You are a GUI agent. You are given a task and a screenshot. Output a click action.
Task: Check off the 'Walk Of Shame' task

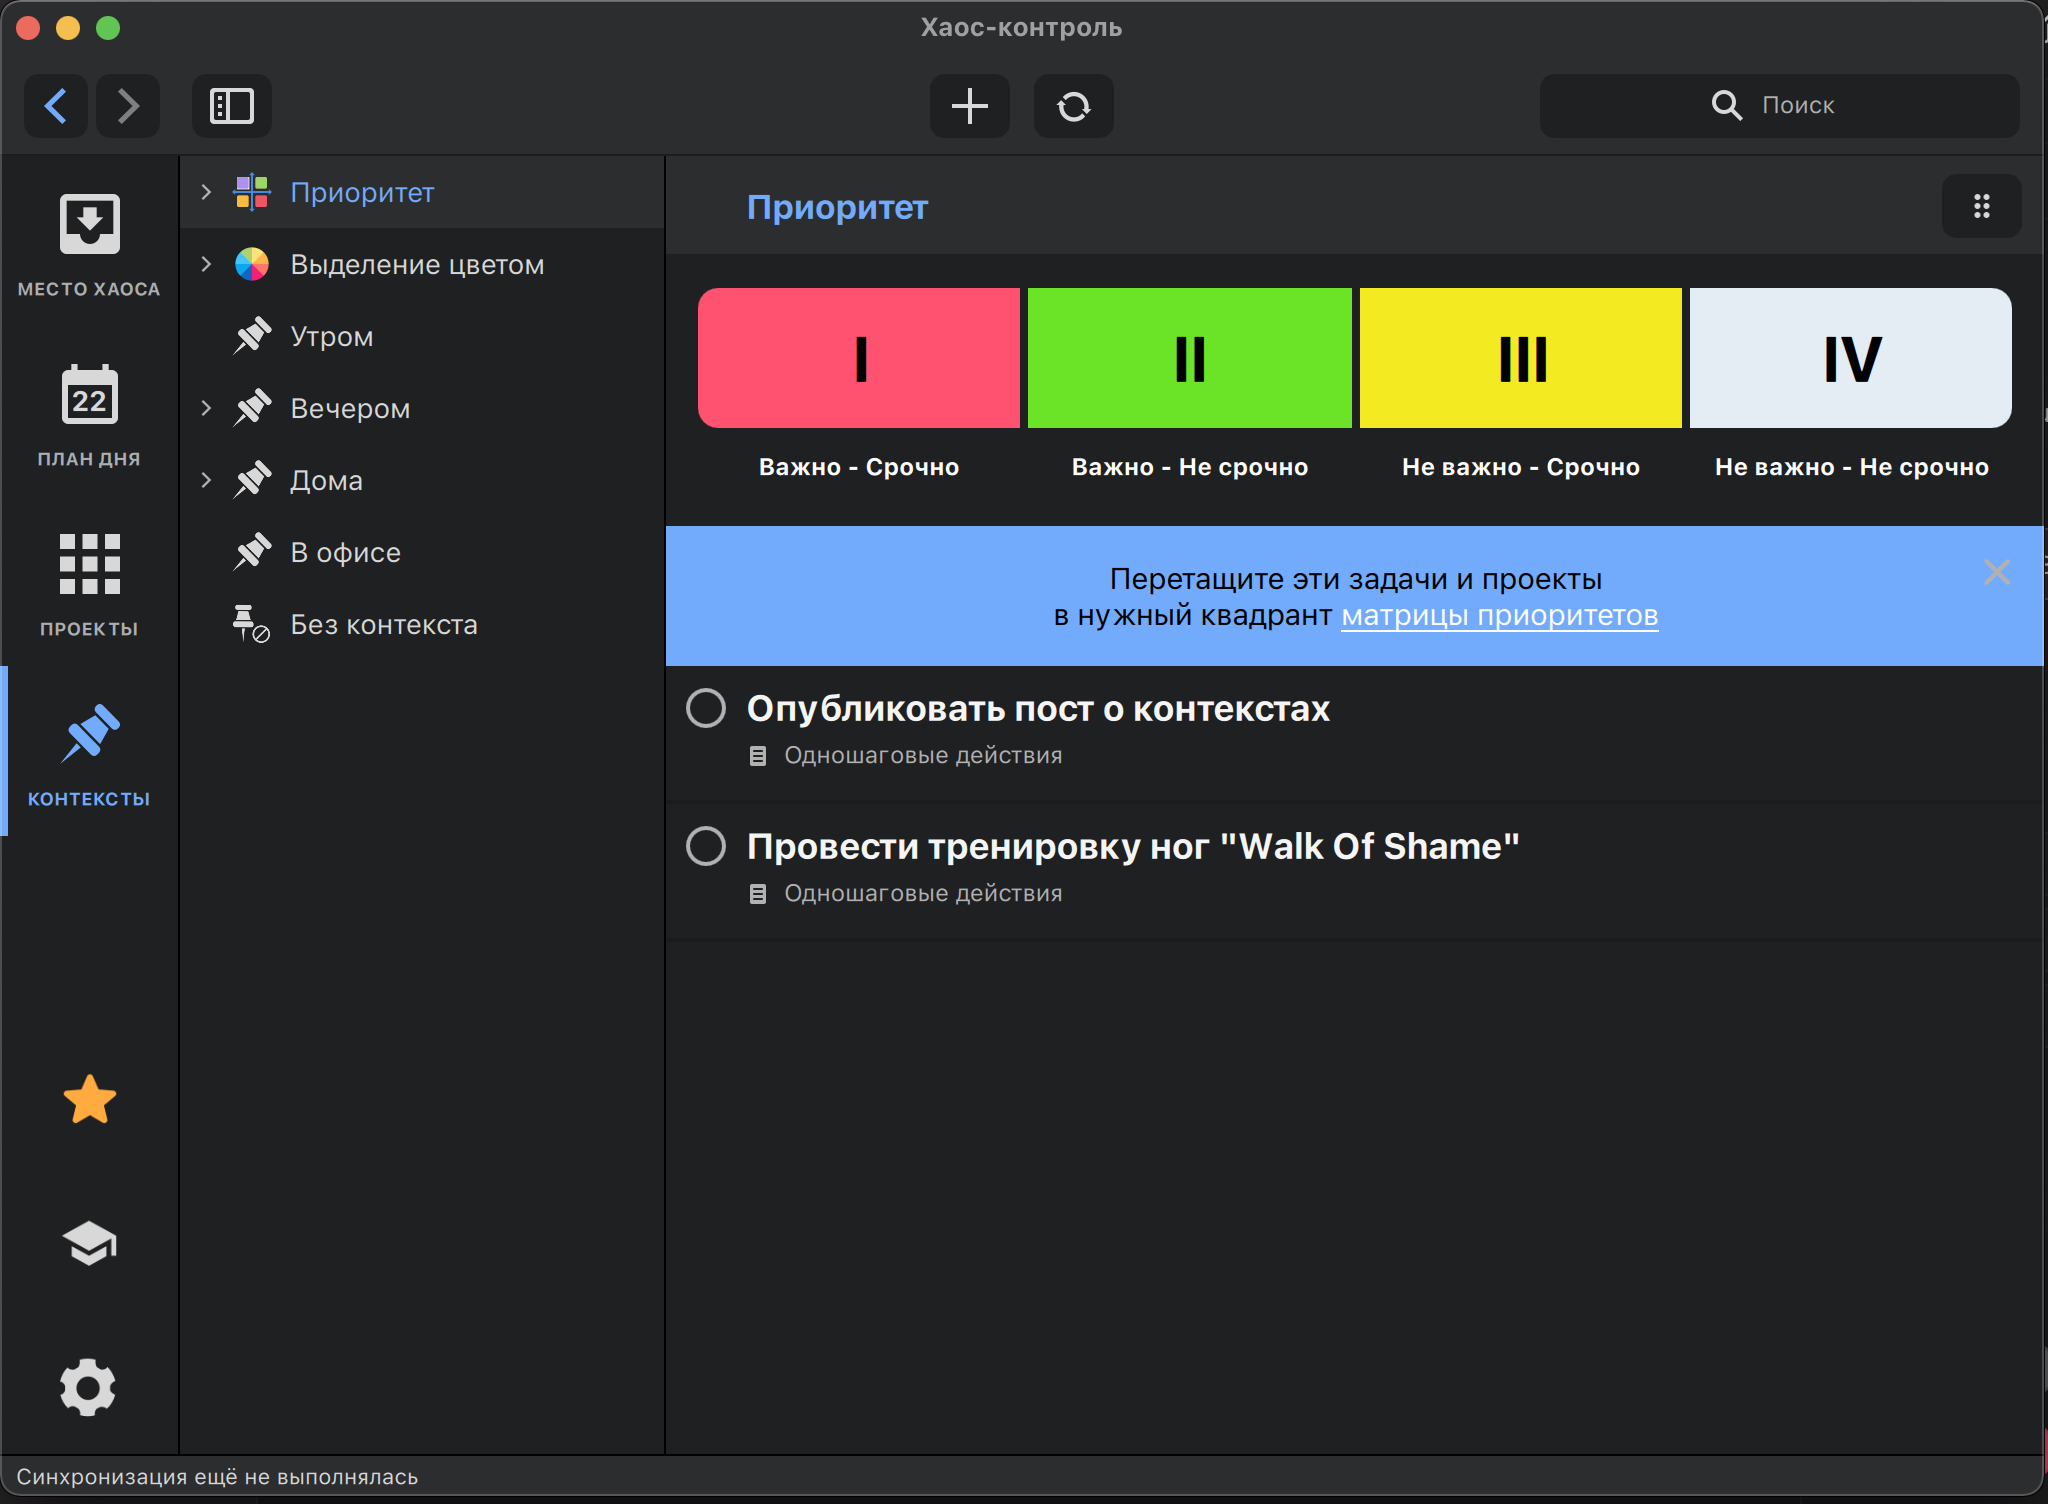tap(706, 846)
